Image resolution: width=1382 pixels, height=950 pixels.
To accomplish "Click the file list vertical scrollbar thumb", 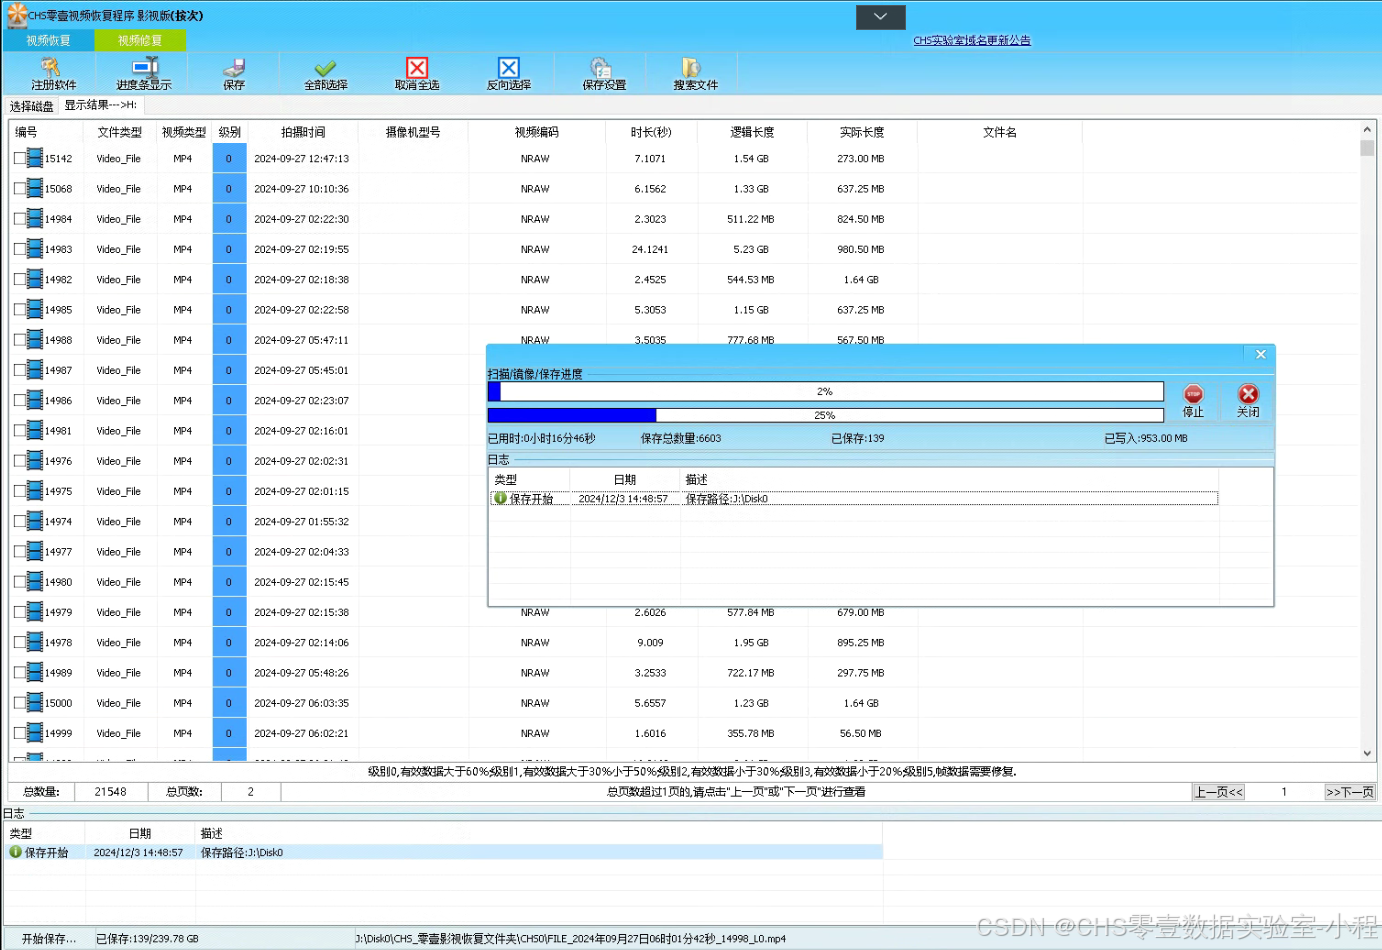I will point(1367,148).
